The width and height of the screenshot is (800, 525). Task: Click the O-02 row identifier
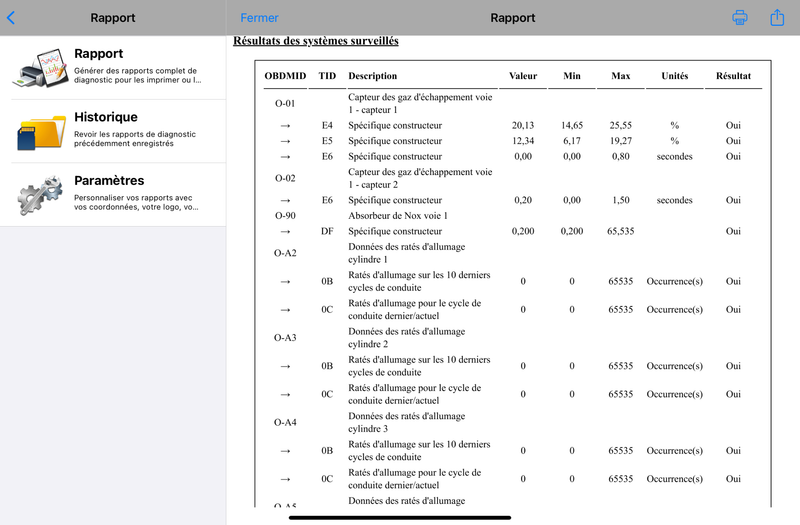coord(285,178)
